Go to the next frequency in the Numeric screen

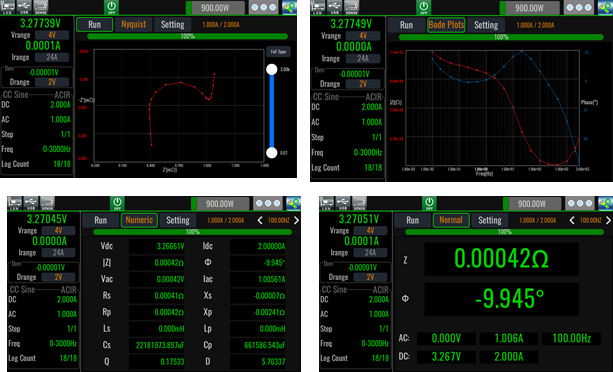(296, 220)
